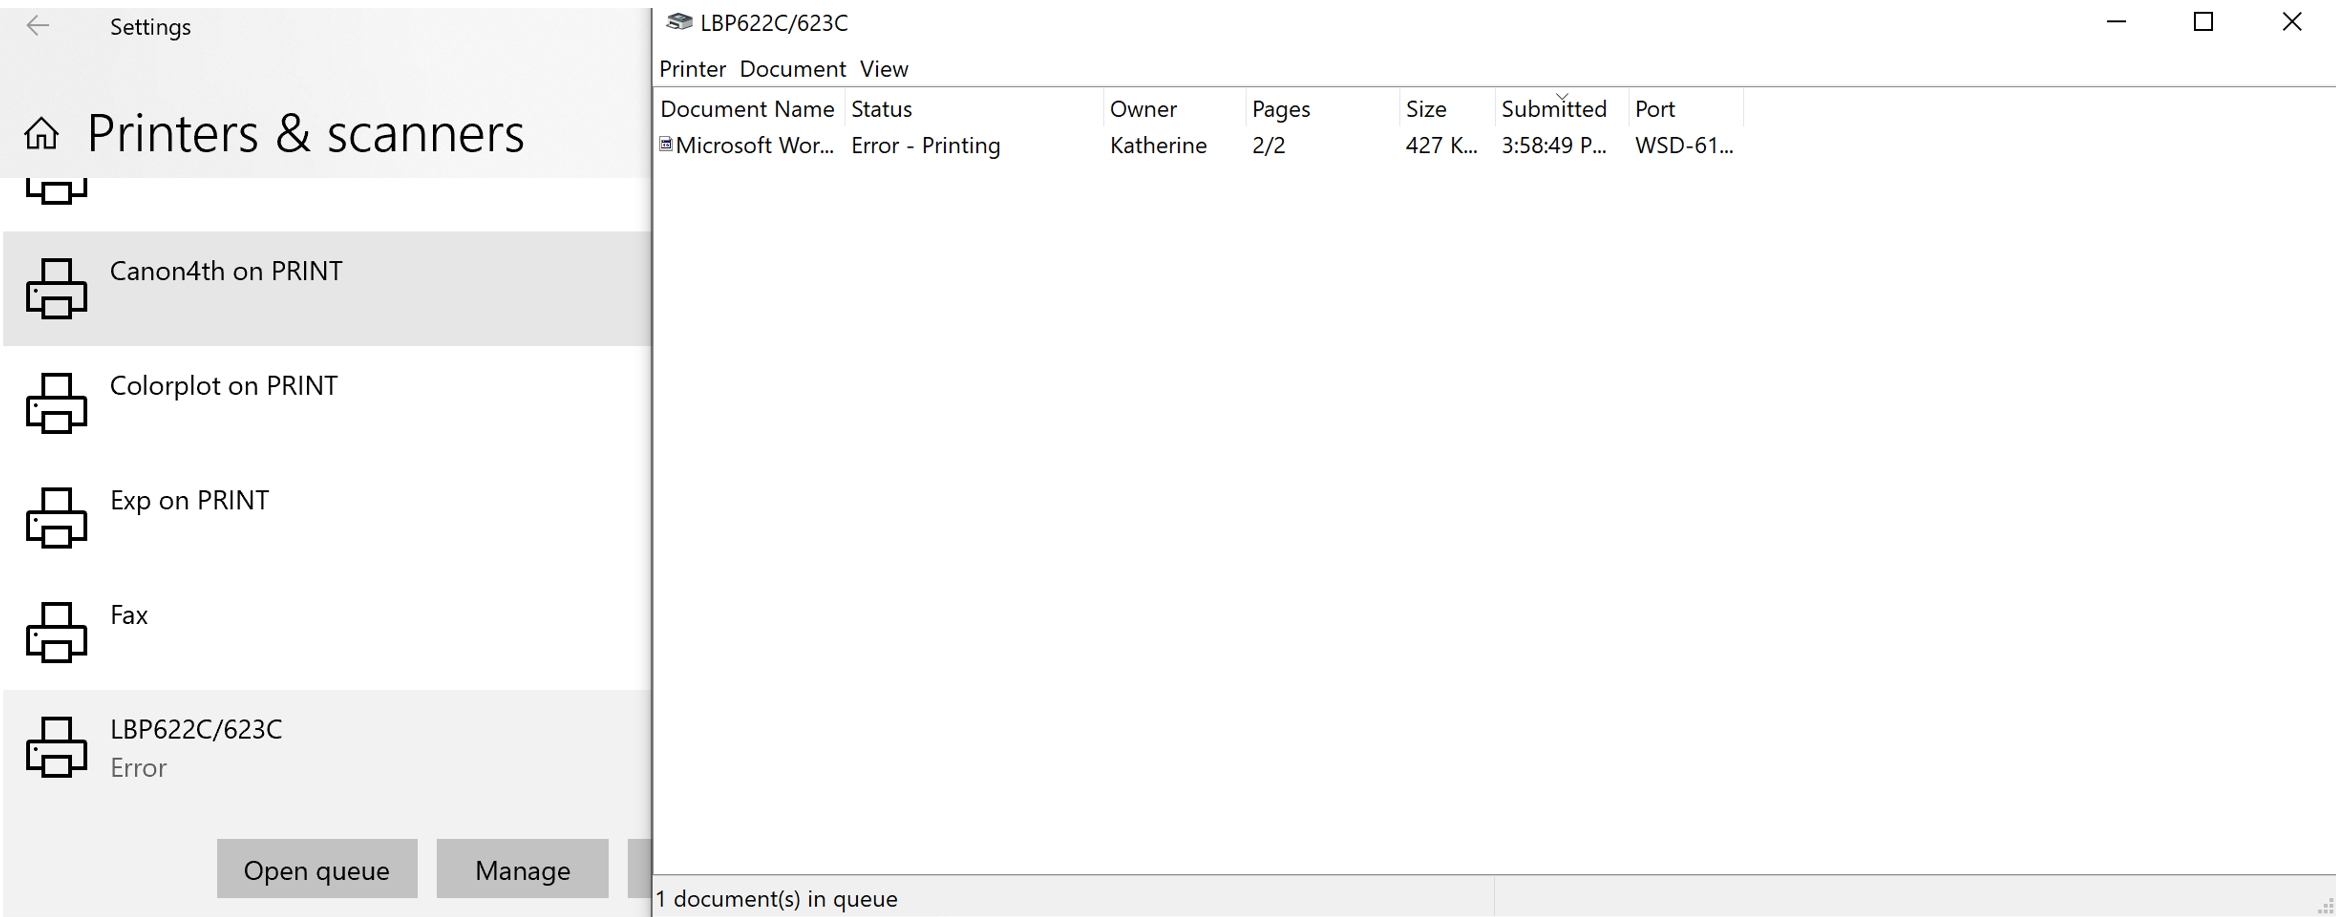Click the Fax printer icon
The height and width of the screenshot is (917, 2336).
click(56, 632)
